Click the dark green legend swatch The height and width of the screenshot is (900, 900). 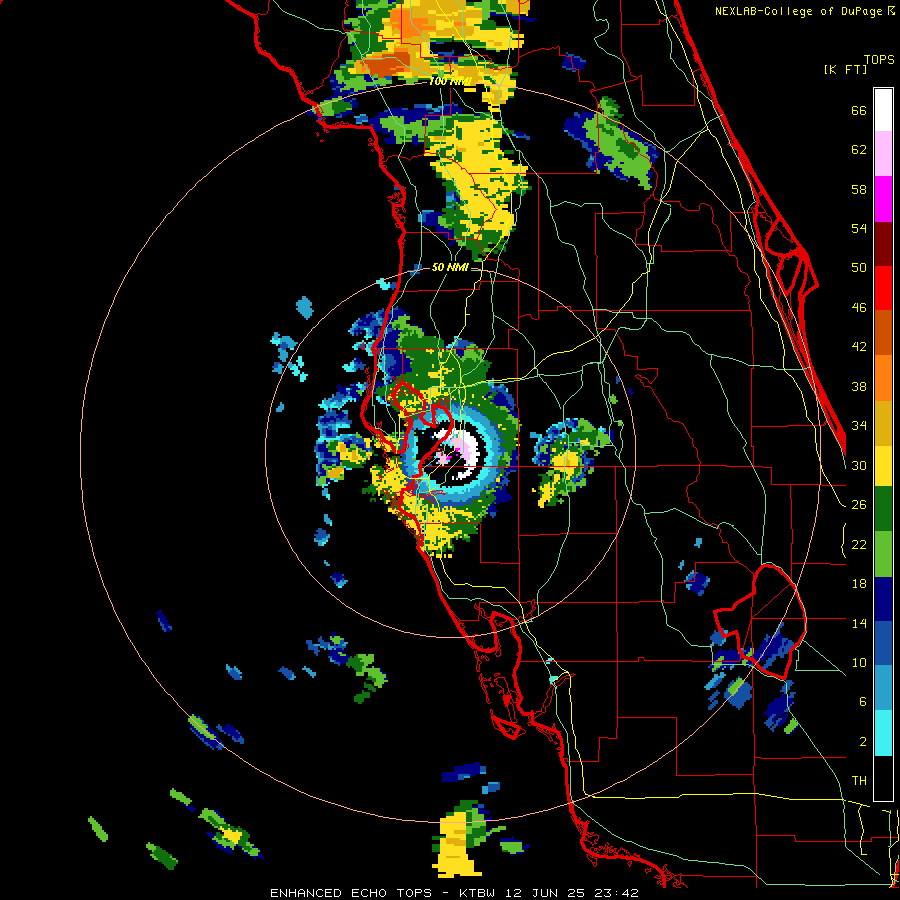883,509
